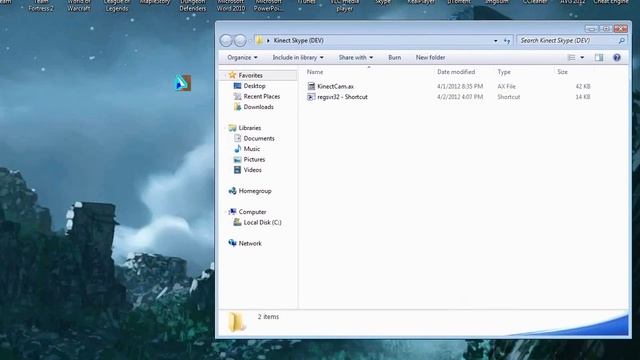The height and width of the screenshot is (360, 640).
Task: Click the Burn toolbar button
Action: (394, 58)
